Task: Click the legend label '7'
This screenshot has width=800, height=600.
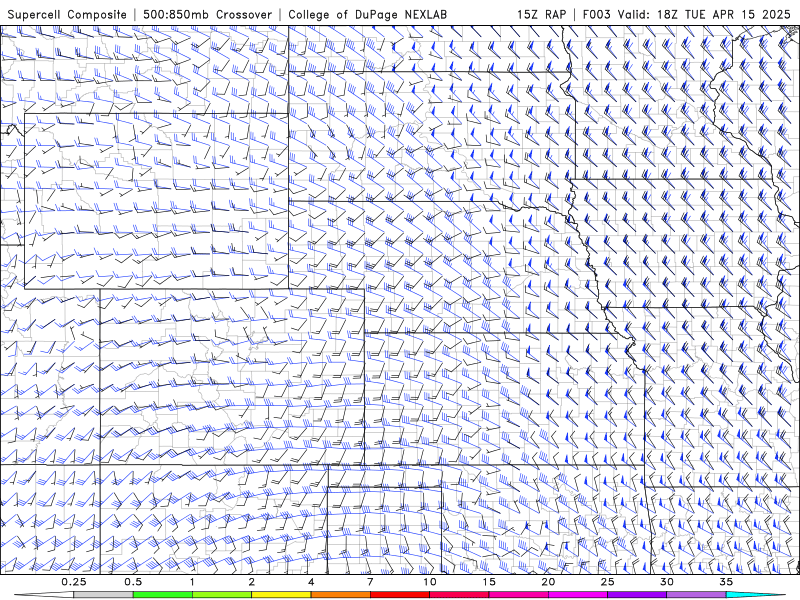Action: click(370, 582)
